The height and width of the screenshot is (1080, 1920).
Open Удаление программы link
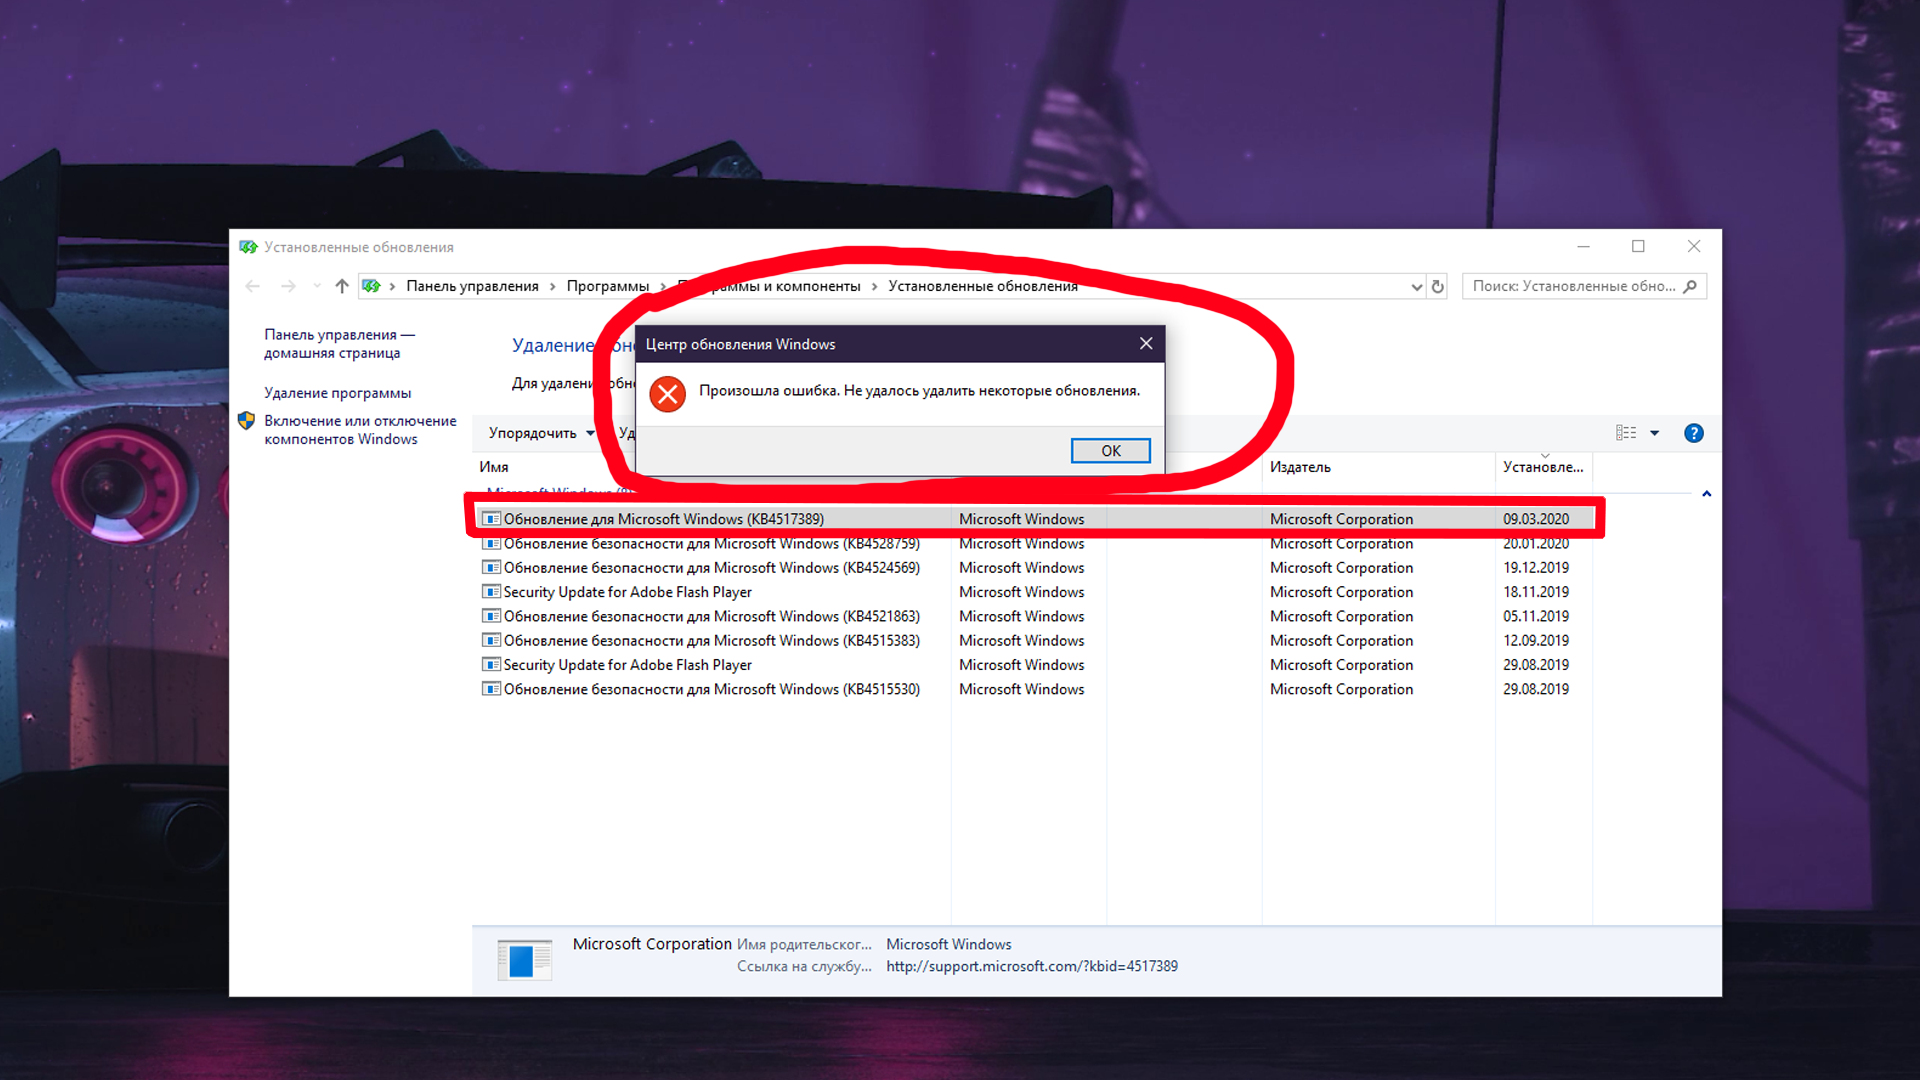(337, 393)
